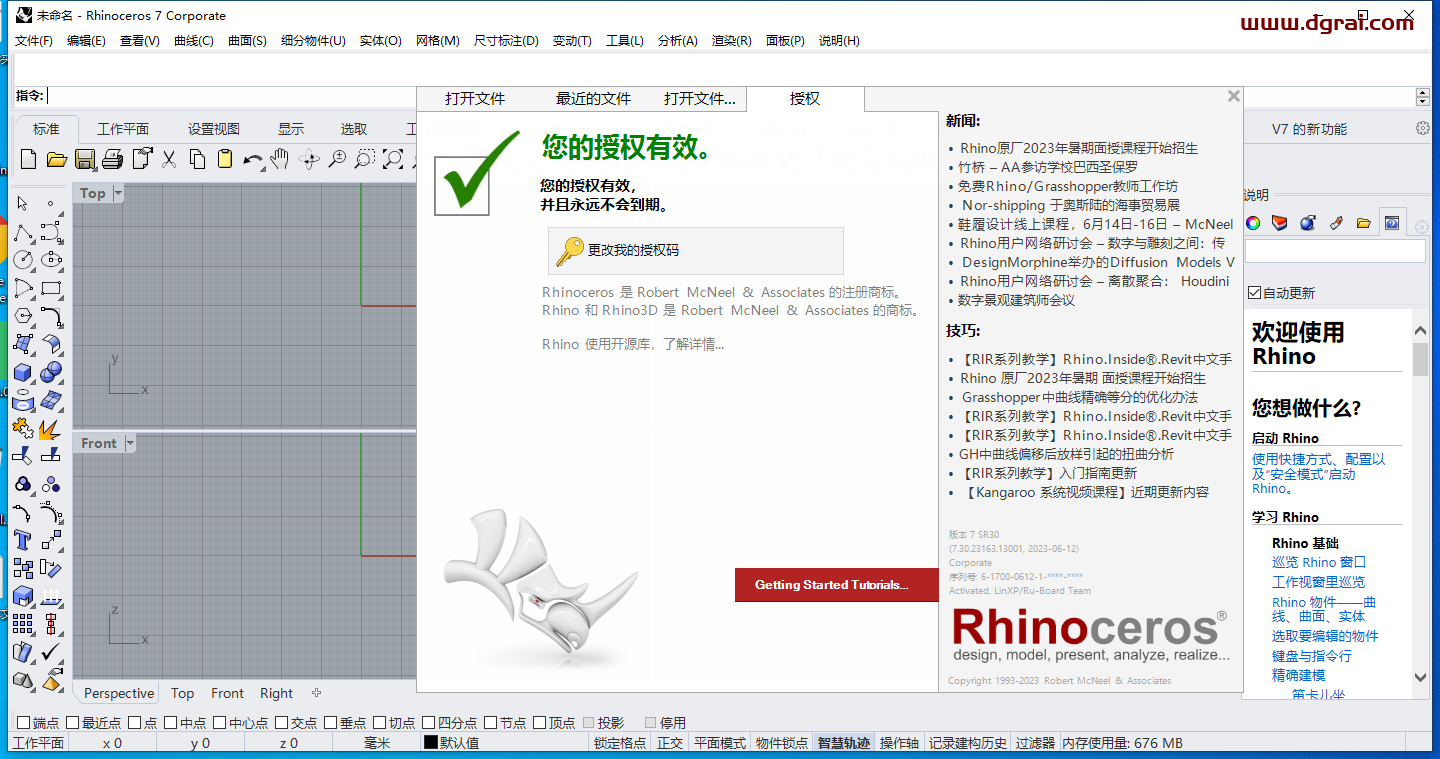Enable the 中点 osnap checkbox

click(172, 722)
